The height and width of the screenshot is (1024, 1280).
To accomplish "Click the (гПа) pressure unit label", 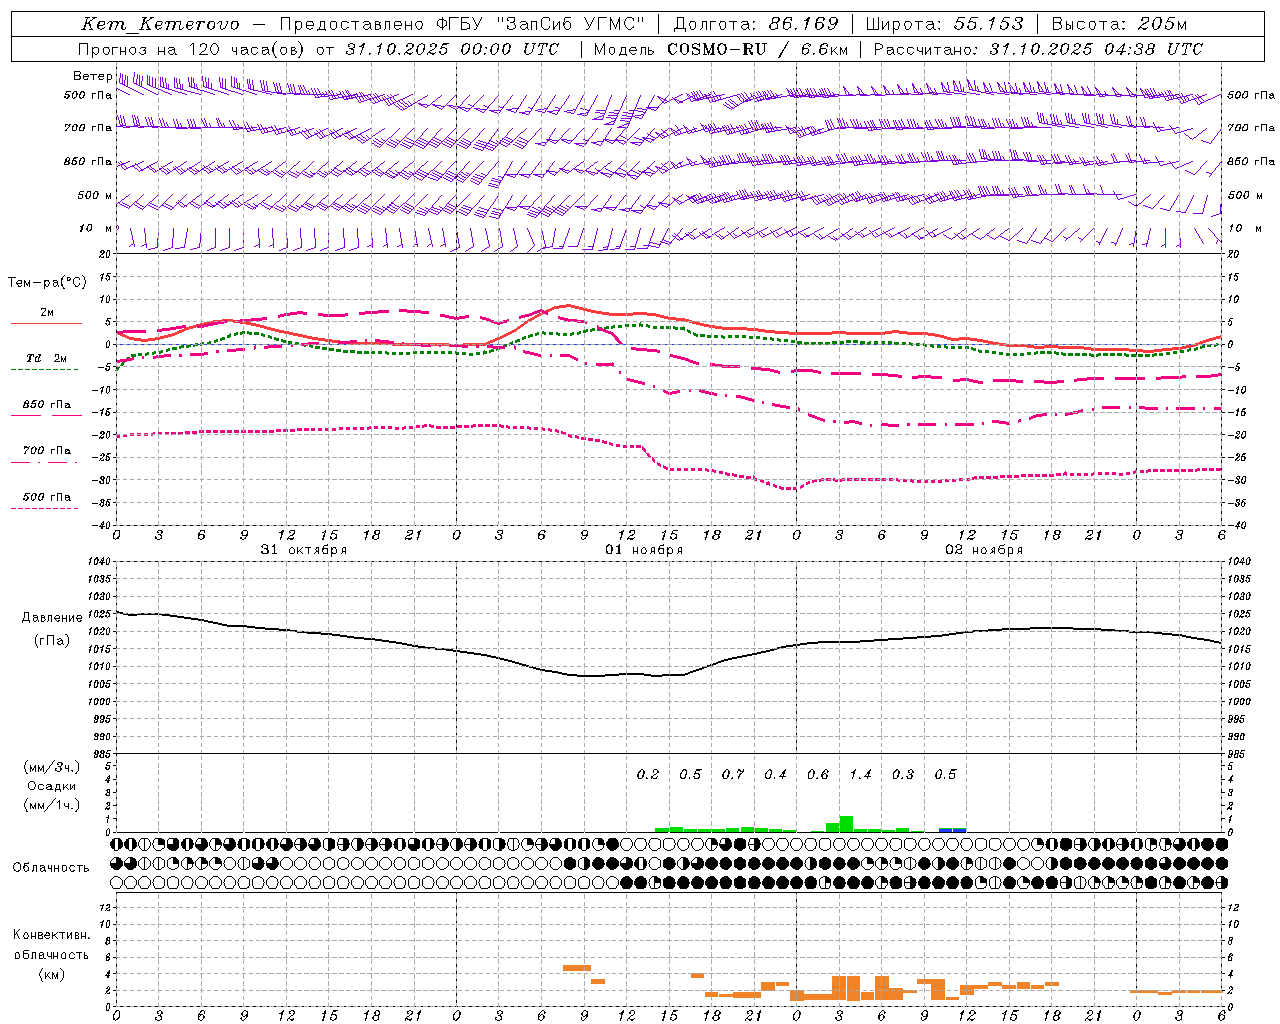I will (x=52, y=641).
